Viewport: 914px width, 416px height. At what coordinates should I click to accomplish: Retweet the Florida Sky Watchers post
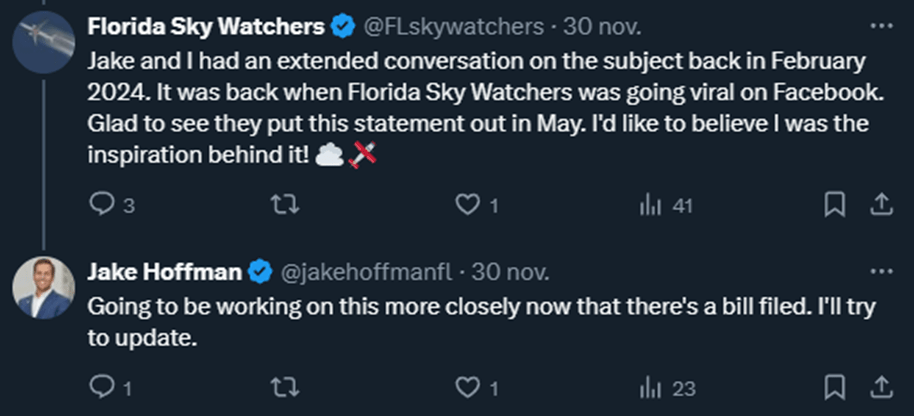click(x=284, y=205)
